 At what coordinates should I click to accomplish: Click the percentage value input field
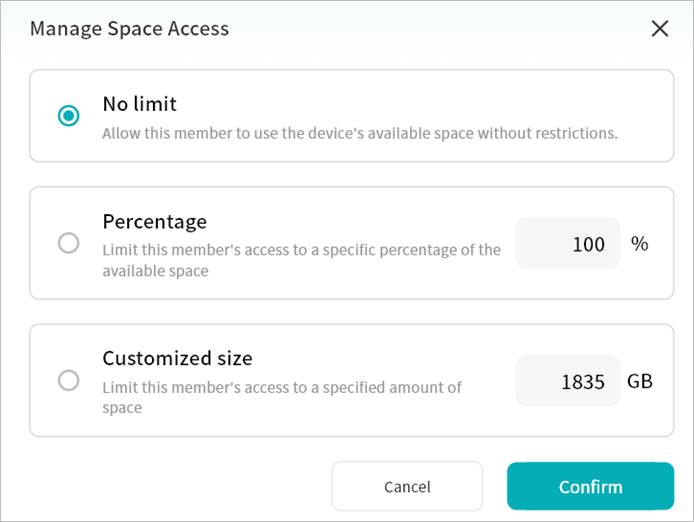[x=567, y=243]
